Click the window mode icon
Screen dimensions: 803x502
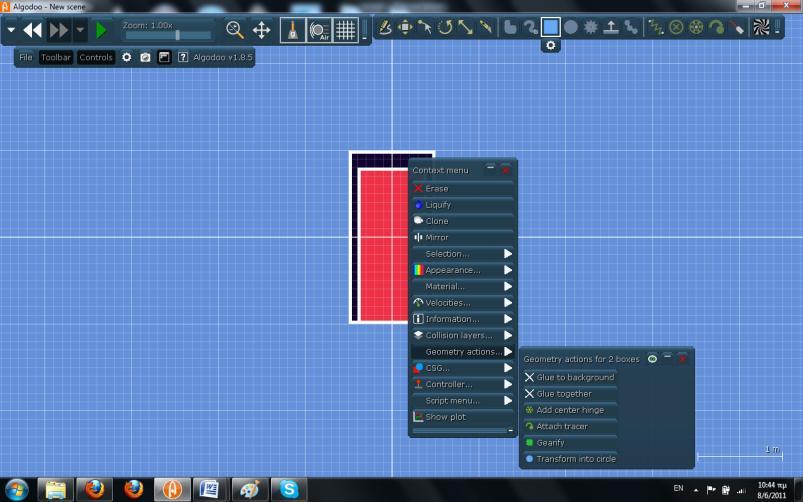[164, 57]
